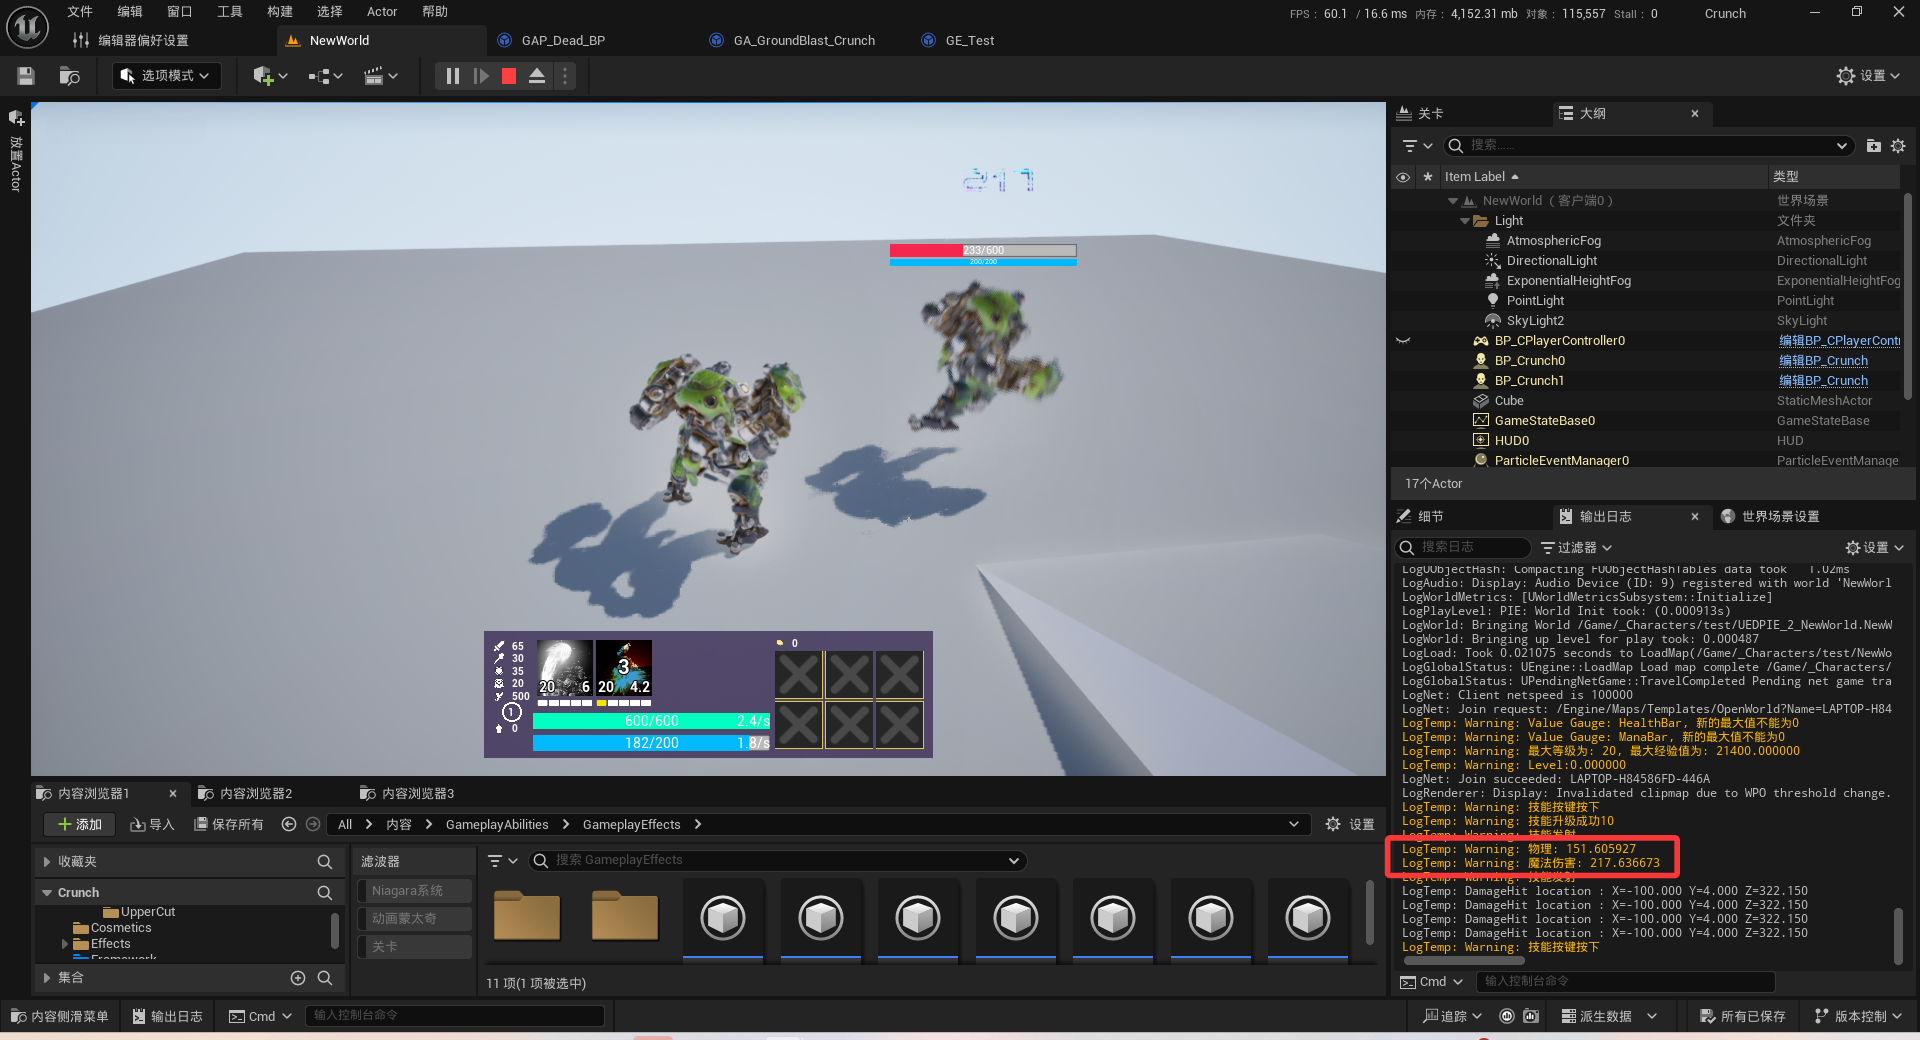
Task: Click the Unreal Engine logo icon
Action: point(27,27)
